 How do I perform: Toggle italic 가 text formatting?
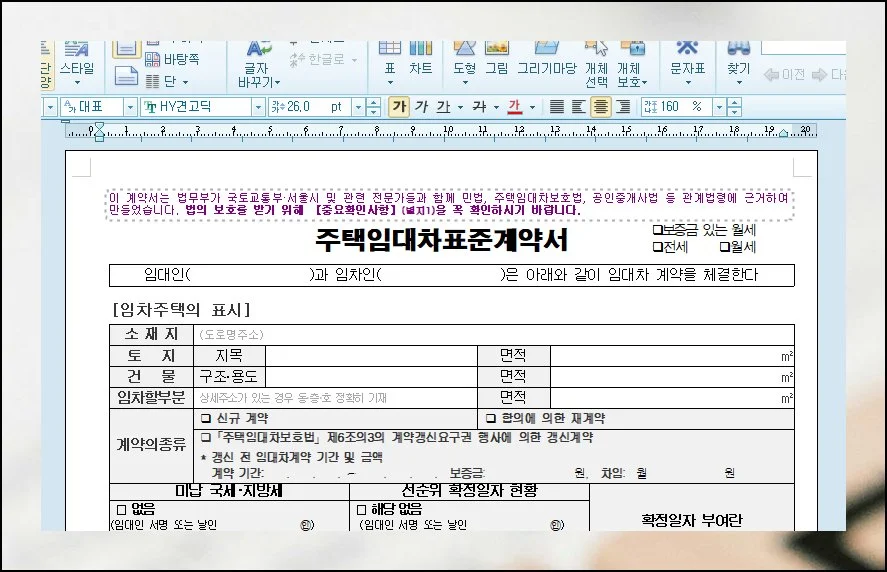[x=421, y=107]
